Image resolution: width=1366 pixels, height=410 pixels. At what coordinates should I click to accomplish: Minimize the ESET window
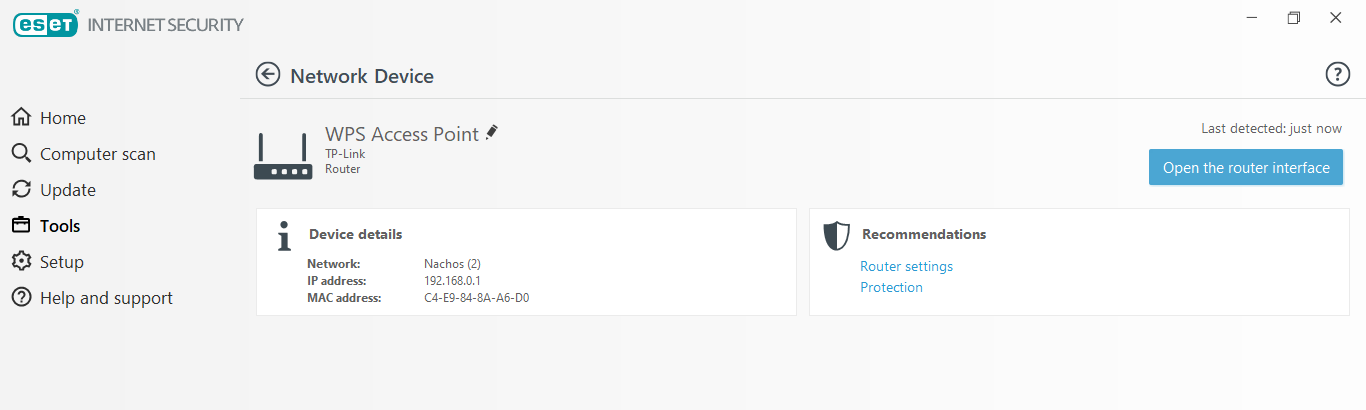(x=1252, y=18)
